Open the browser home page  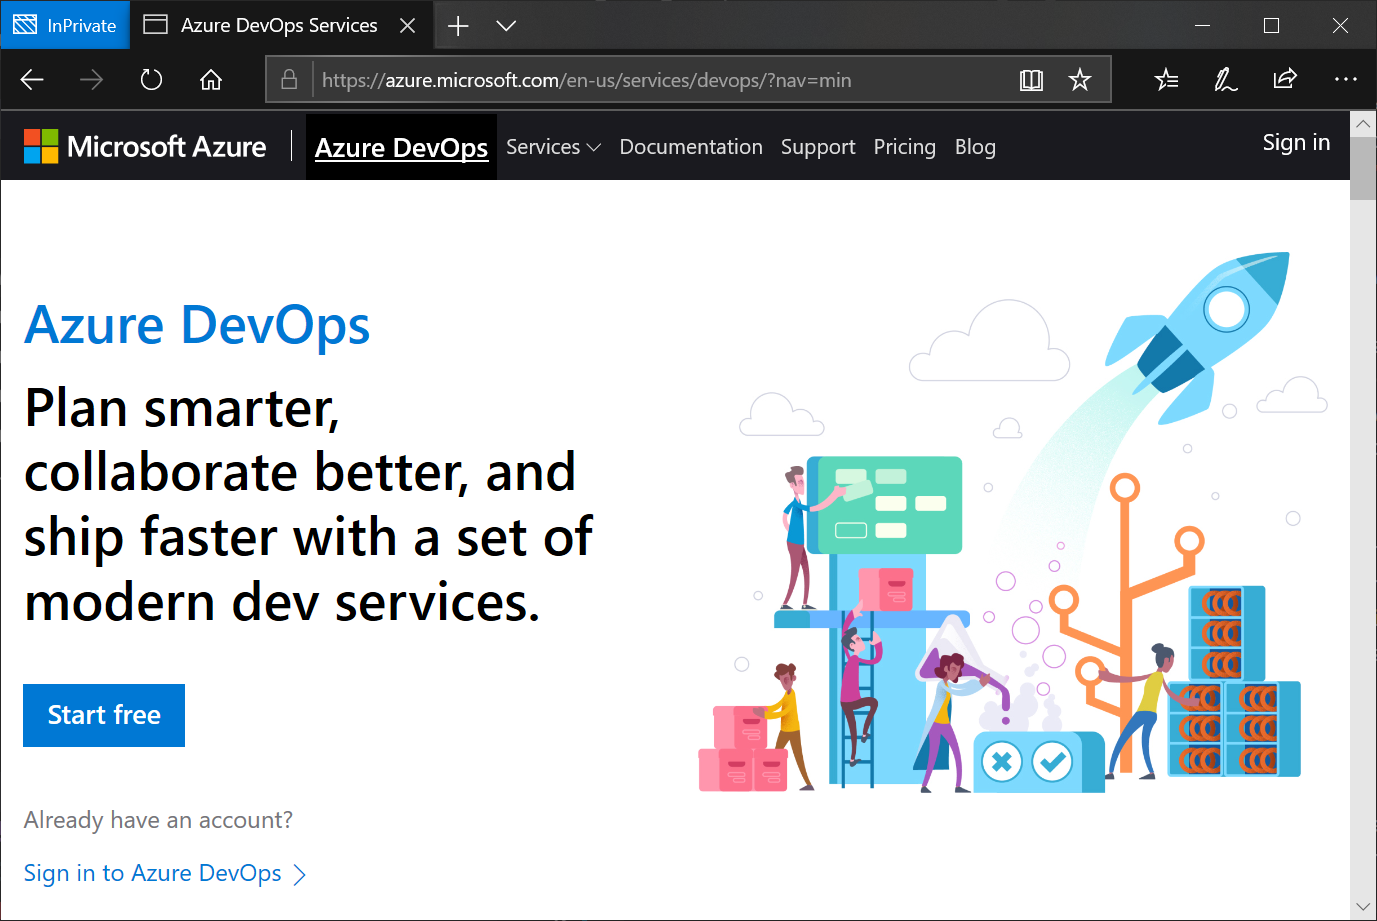[211, 80]
